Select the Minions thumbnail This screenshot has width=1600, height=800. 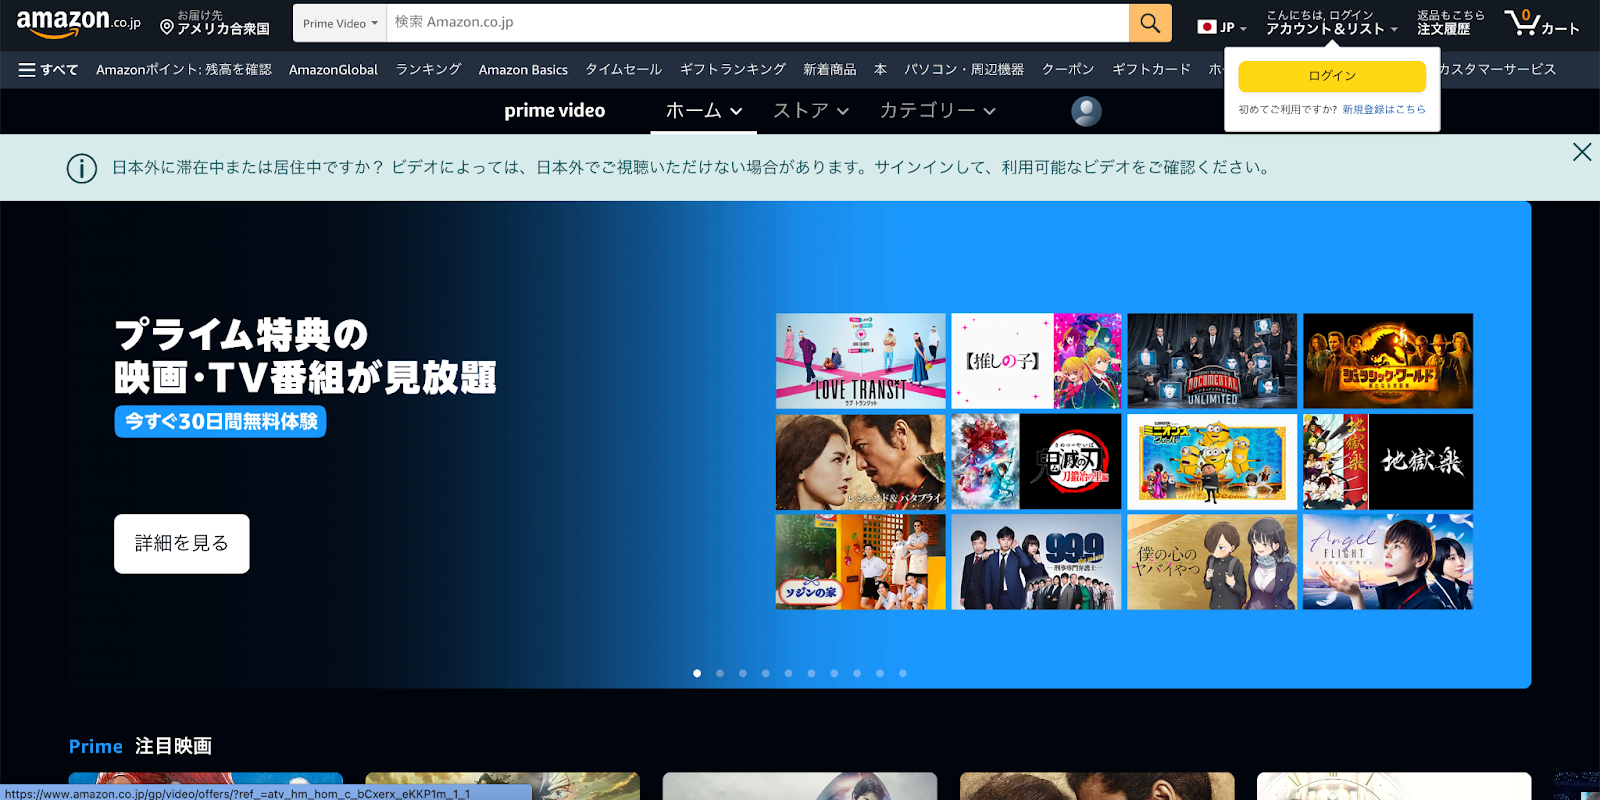[x=1212, y=462]
